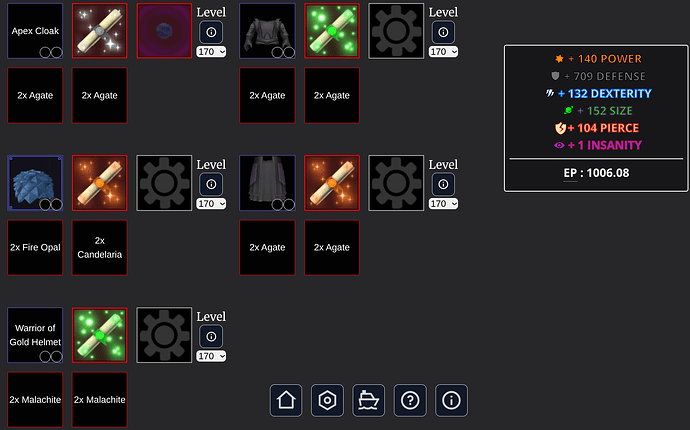Select the white sparkle enchant scroll

tap(99, 31)
